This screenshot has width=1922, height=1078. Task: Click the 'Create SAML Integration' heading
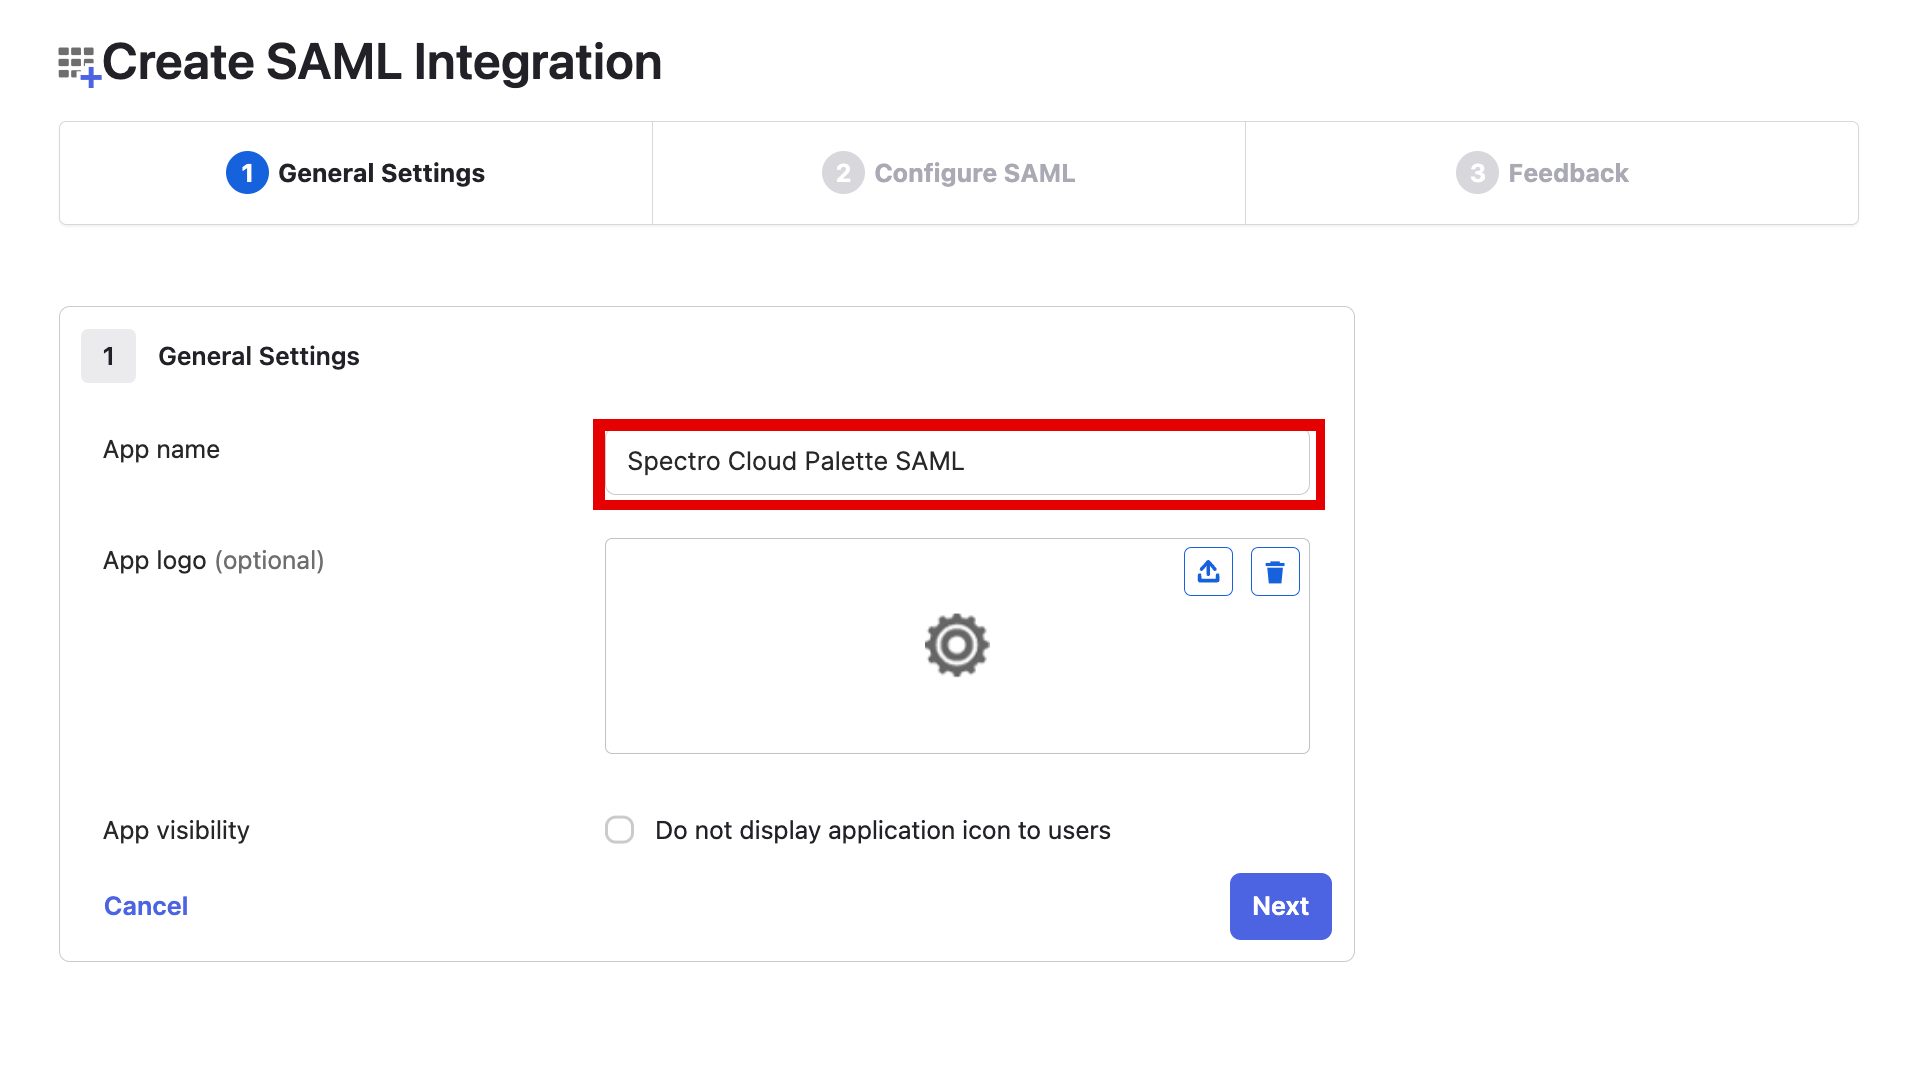382,63
